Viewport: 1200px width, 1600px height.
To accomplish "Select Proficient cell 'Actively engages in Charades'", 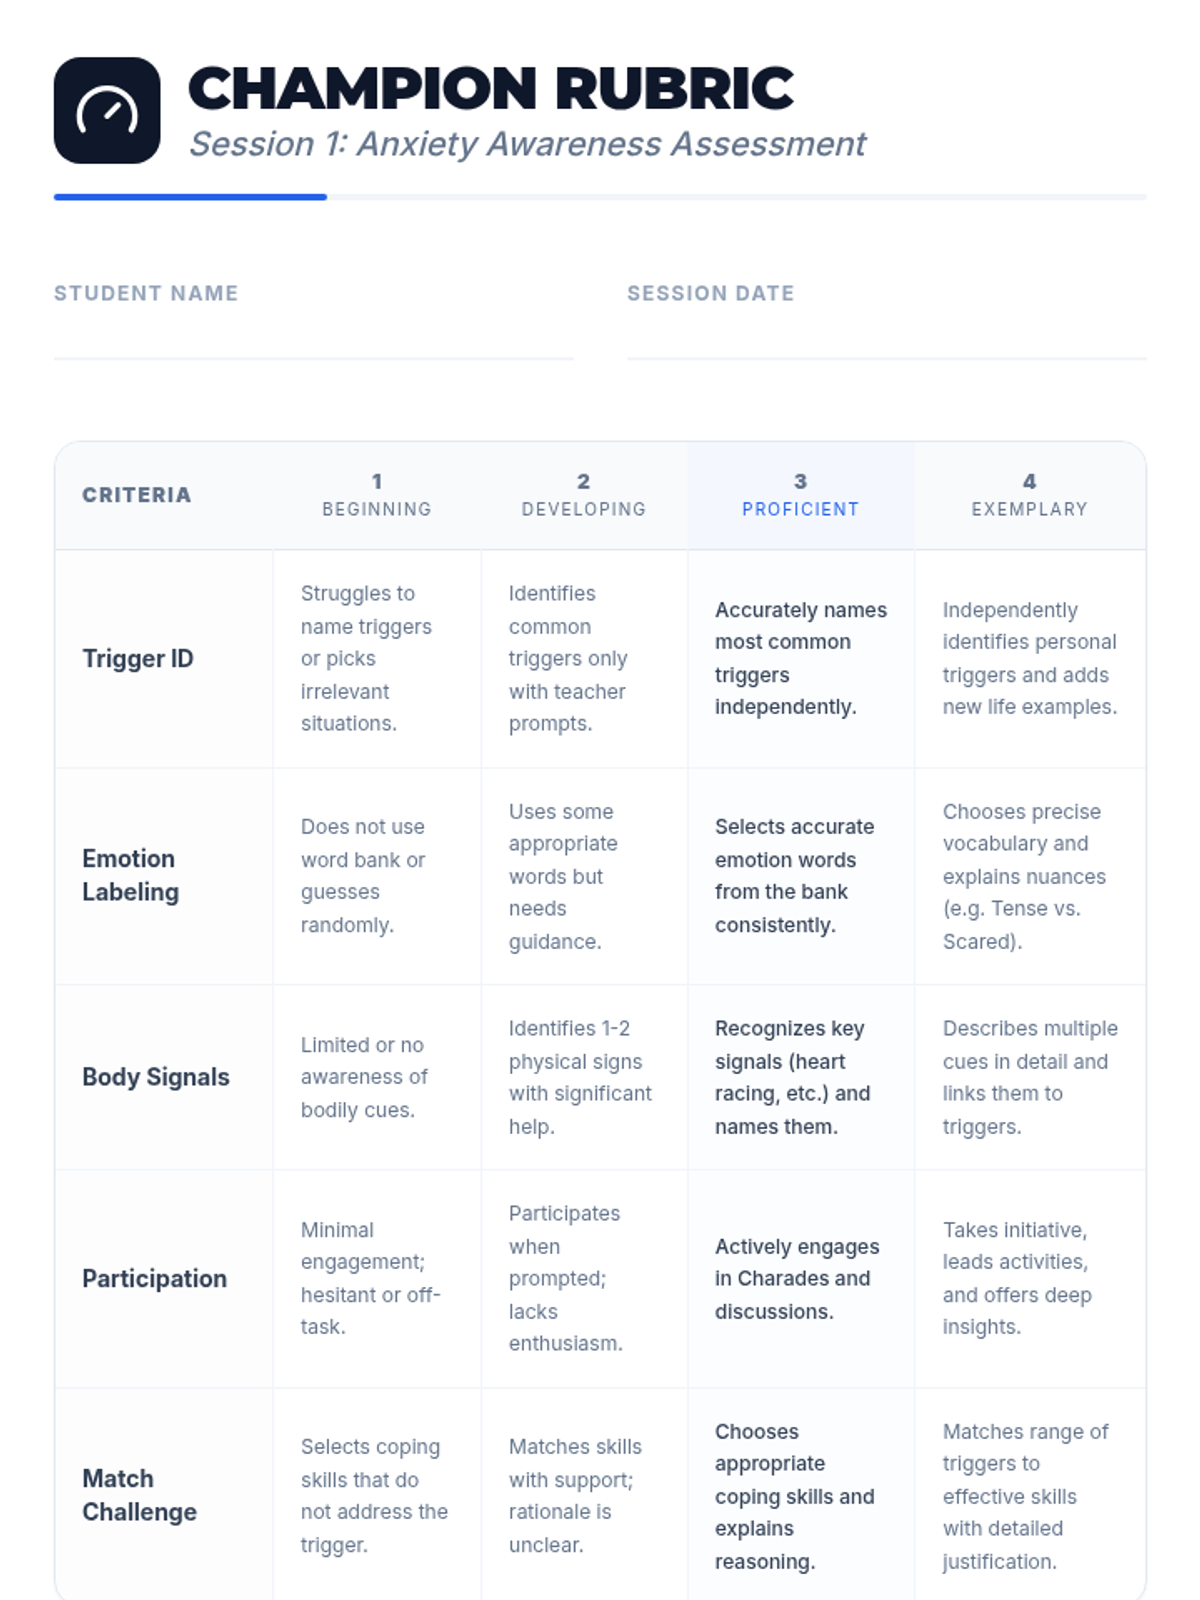I will [801, 1278].
